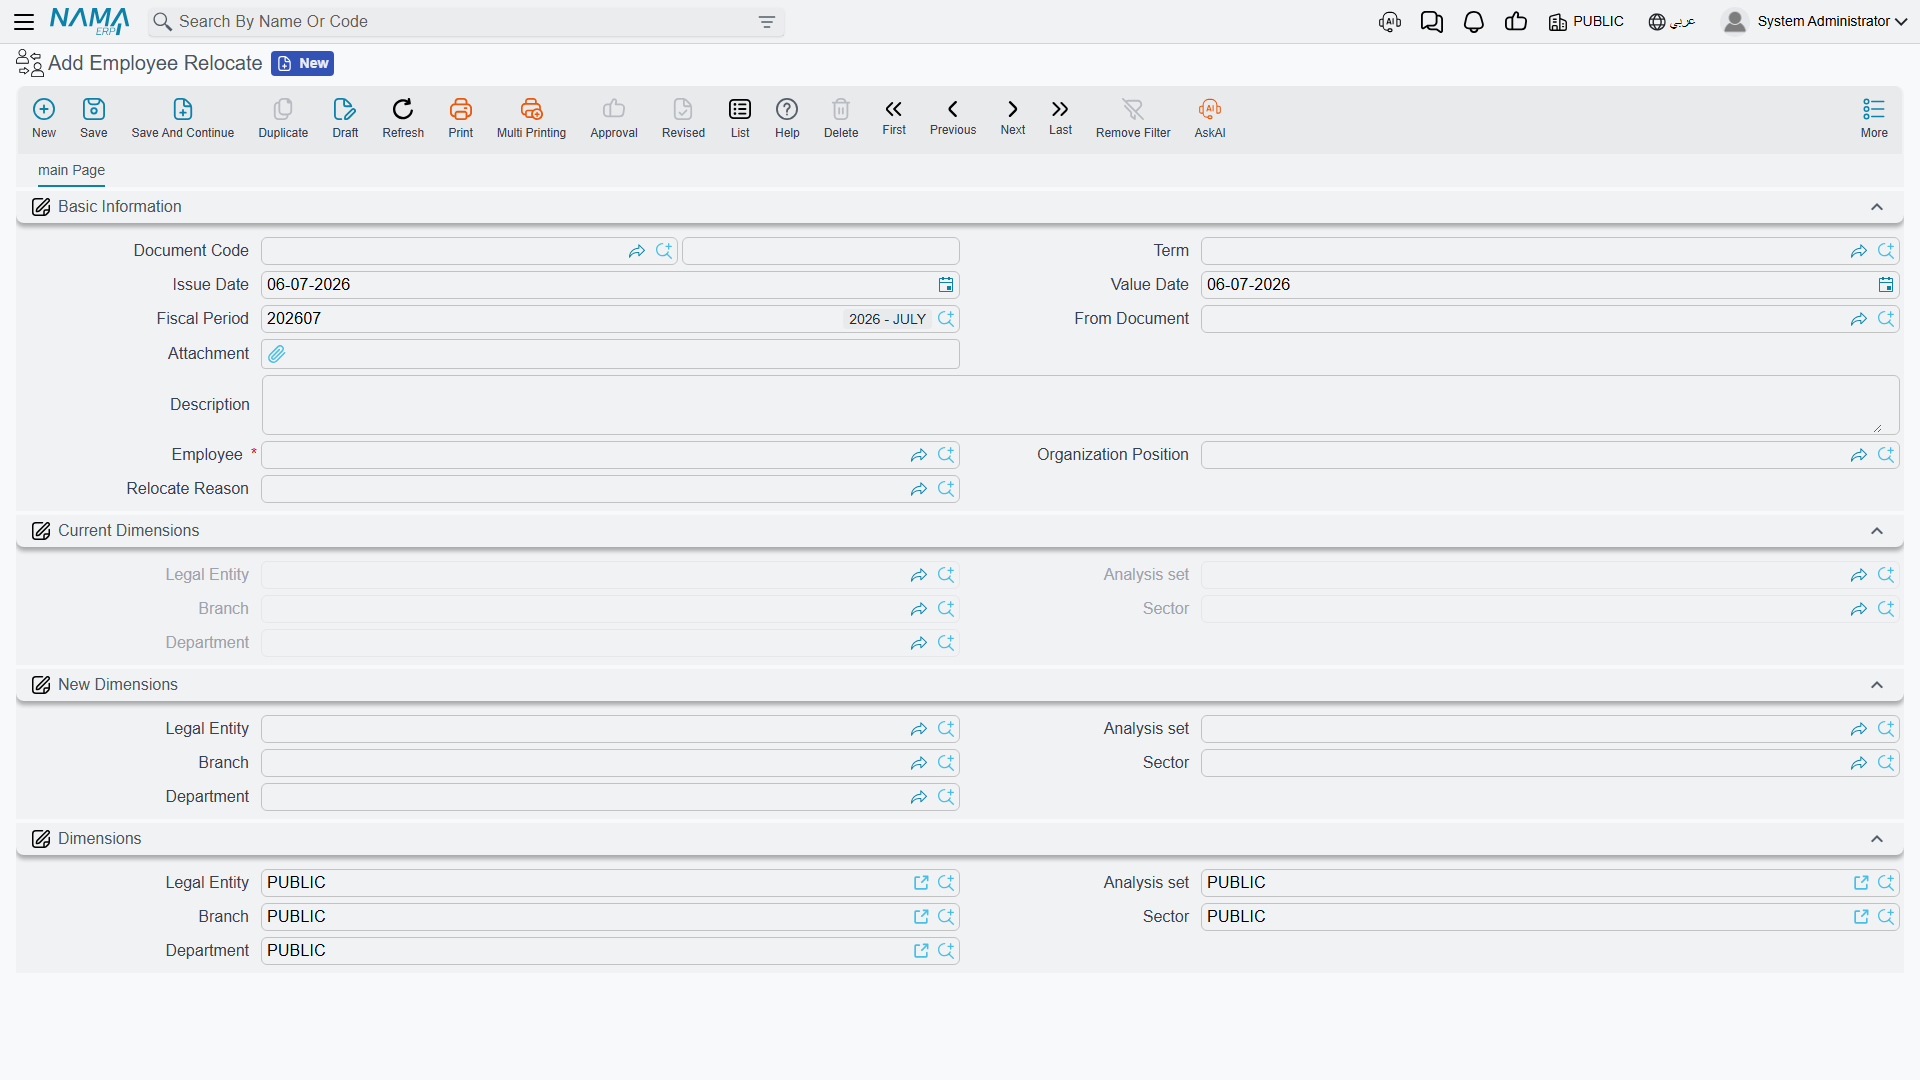Image resolution: width=1920 pixels, height=1080 pixels.
Task: Collapse the Dimensions section
Action: click(1877, 839)
